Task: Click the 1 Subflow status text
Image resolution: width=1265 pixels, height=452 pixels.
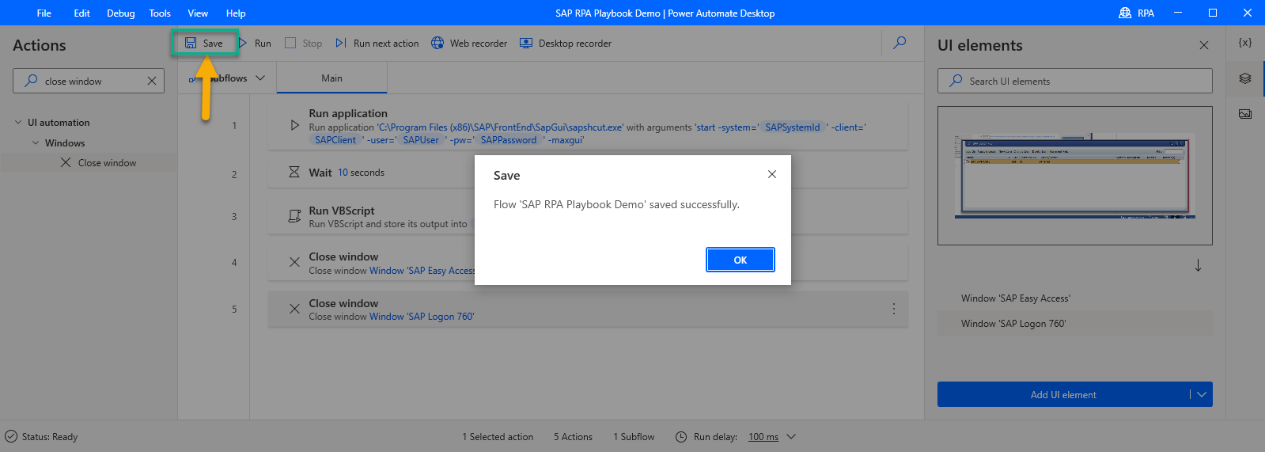Action: coord(634,437)
